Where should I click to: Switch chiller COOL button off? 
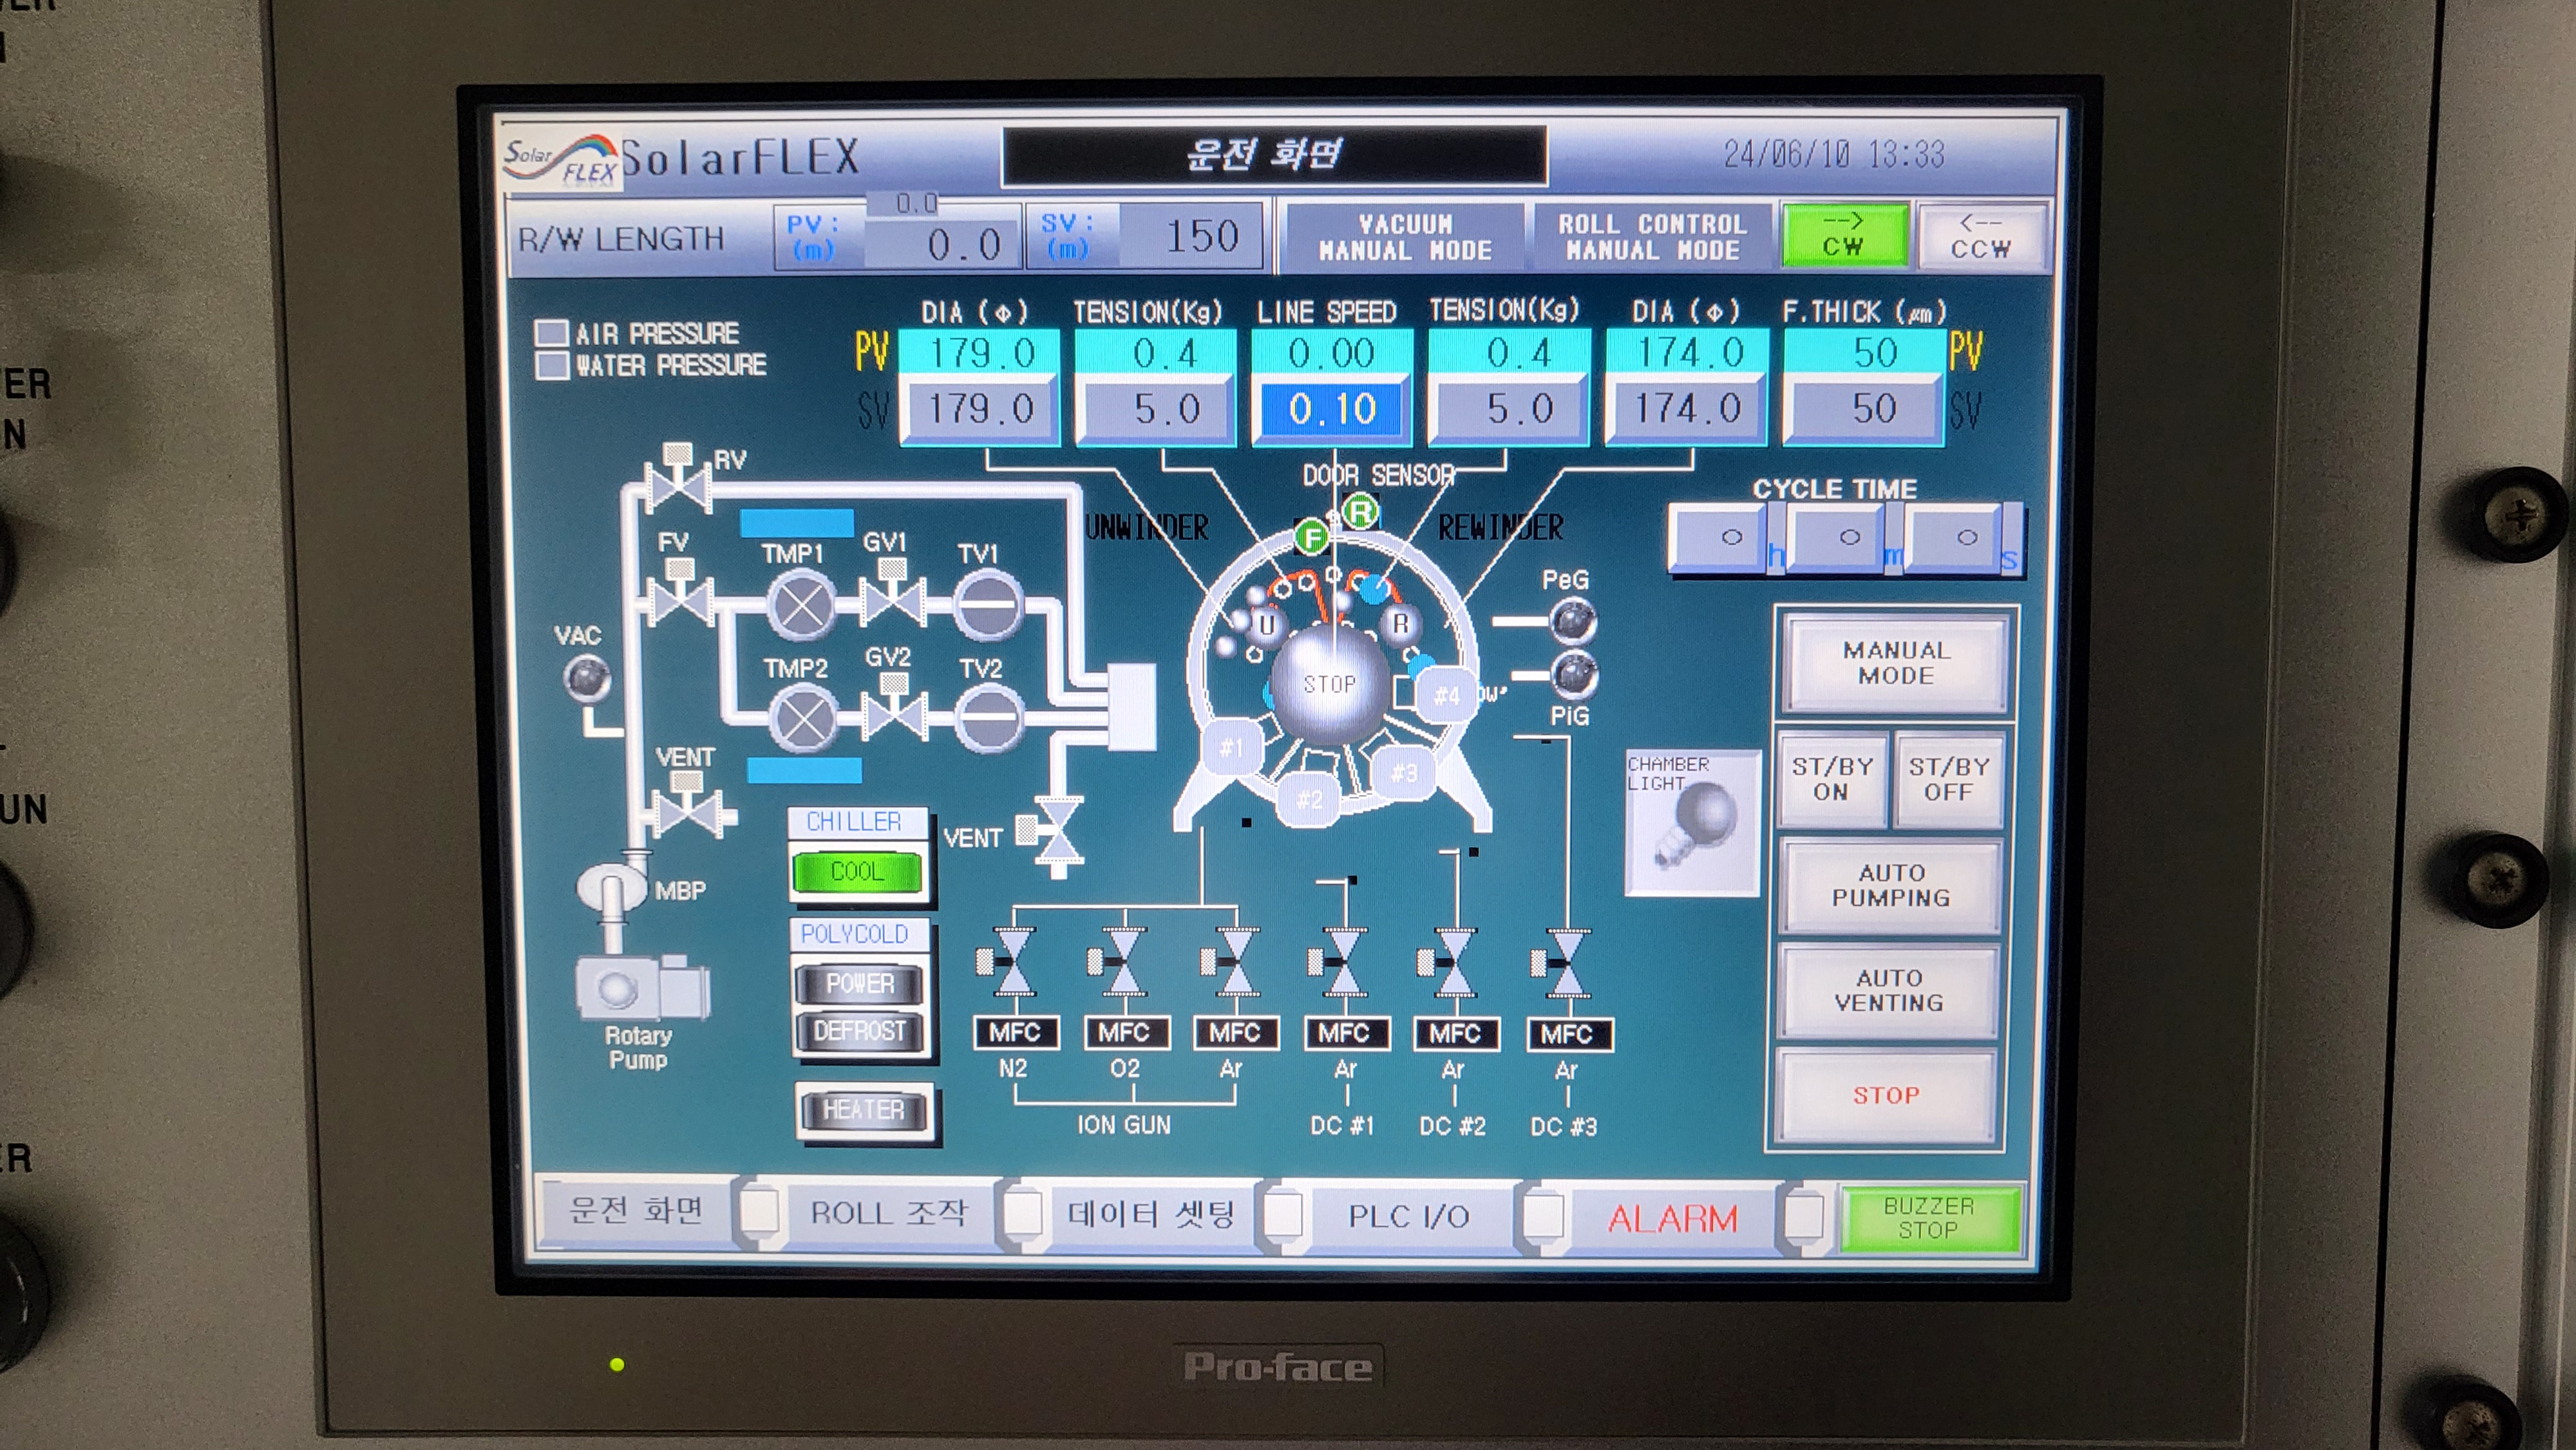click(857, 872)
